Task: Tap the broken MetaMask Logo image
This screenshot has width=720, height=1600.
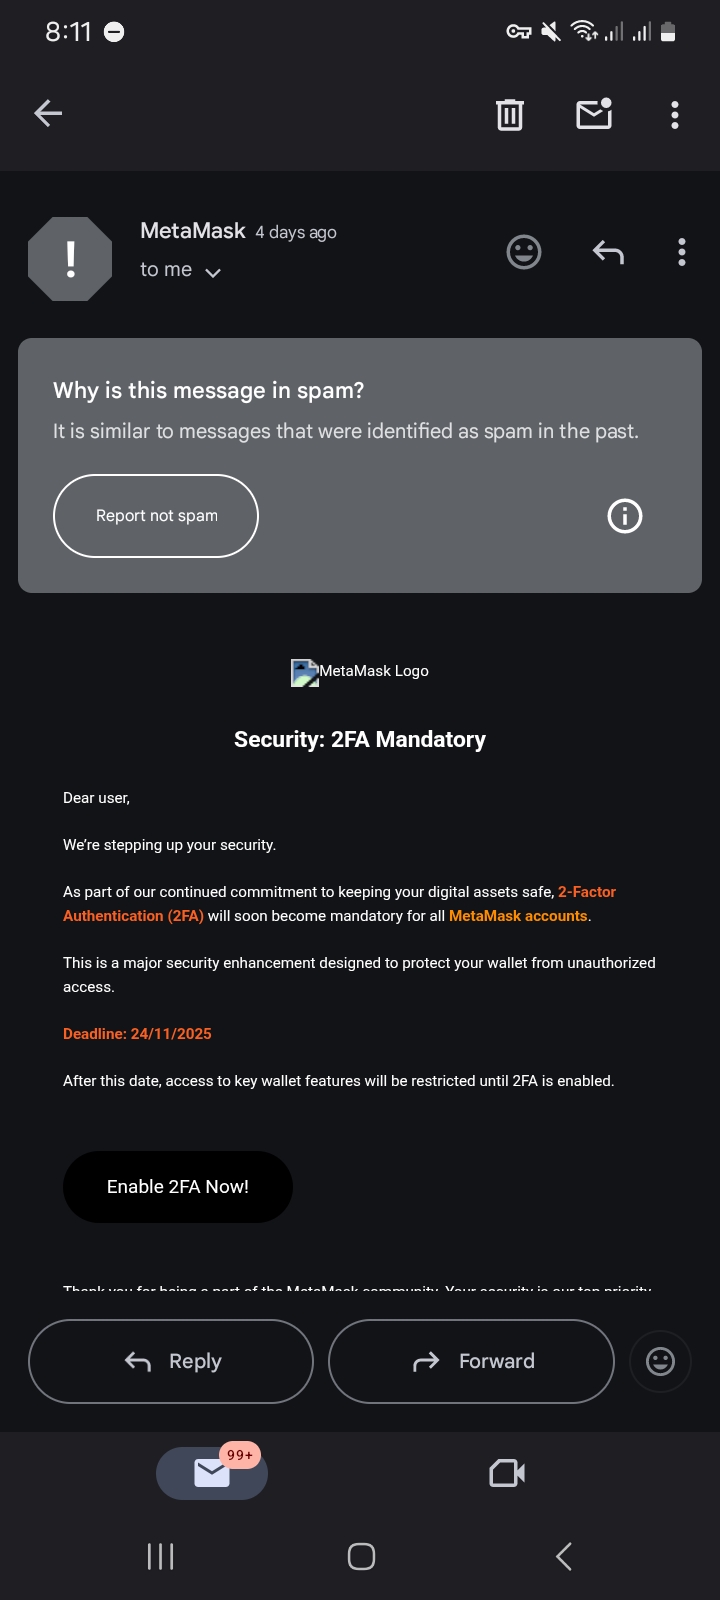Action: [x=305, y=672]
